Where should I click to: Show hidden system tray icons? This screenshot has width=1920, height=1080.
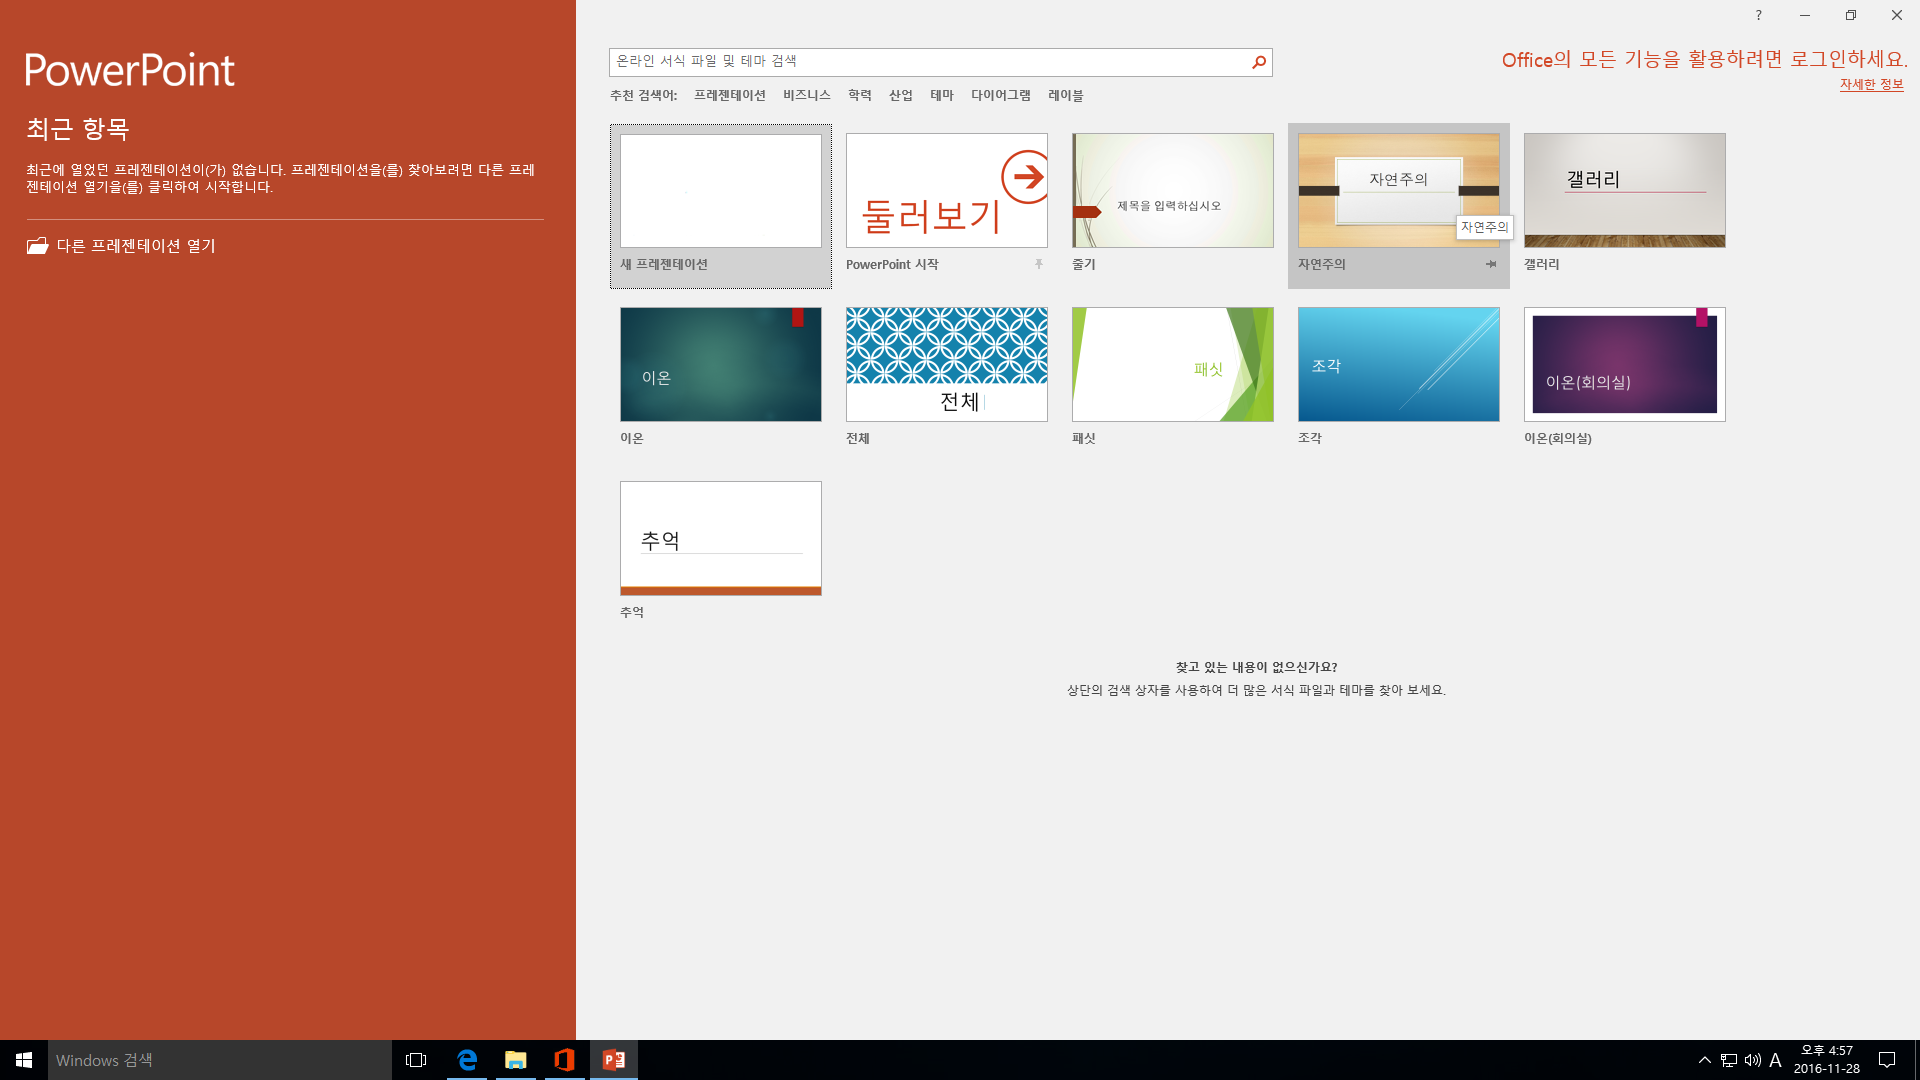(x=1704, y=1060)
